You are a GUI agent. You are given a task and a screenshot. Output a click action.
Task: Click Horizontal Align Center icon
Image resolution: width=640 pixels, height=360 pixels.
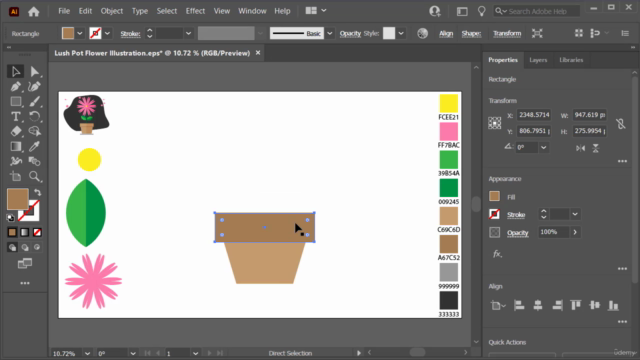coord(538,305)
